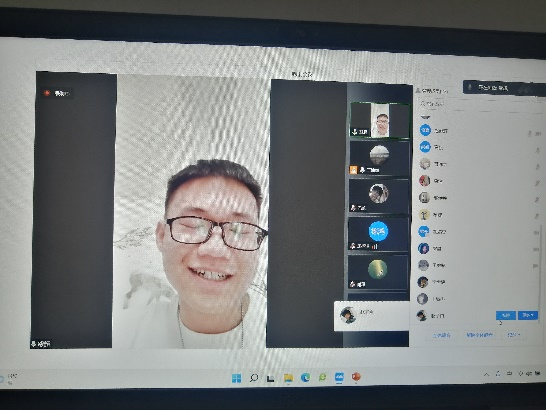Viewport: 546px width, 410px height.
Task: Open Task View from the taskbar
Action: pos(271,379)
